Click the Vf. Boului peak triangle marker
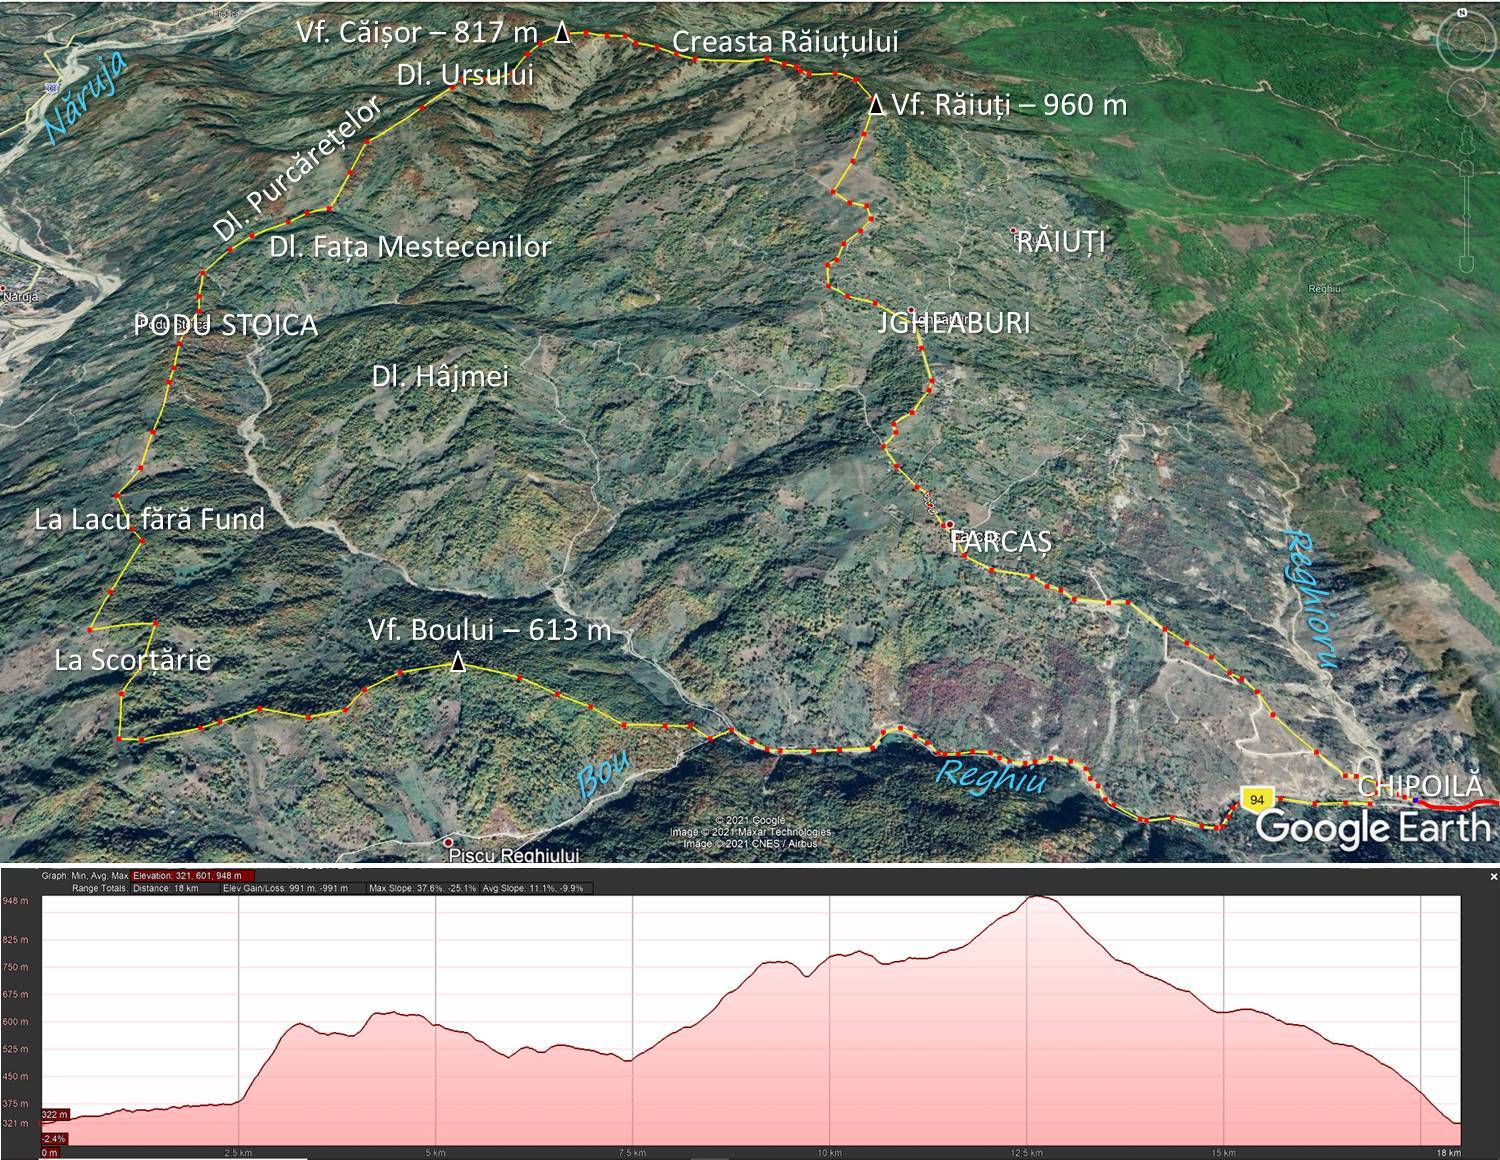Screen dimensions: 1500x1160 click(457, 662)
